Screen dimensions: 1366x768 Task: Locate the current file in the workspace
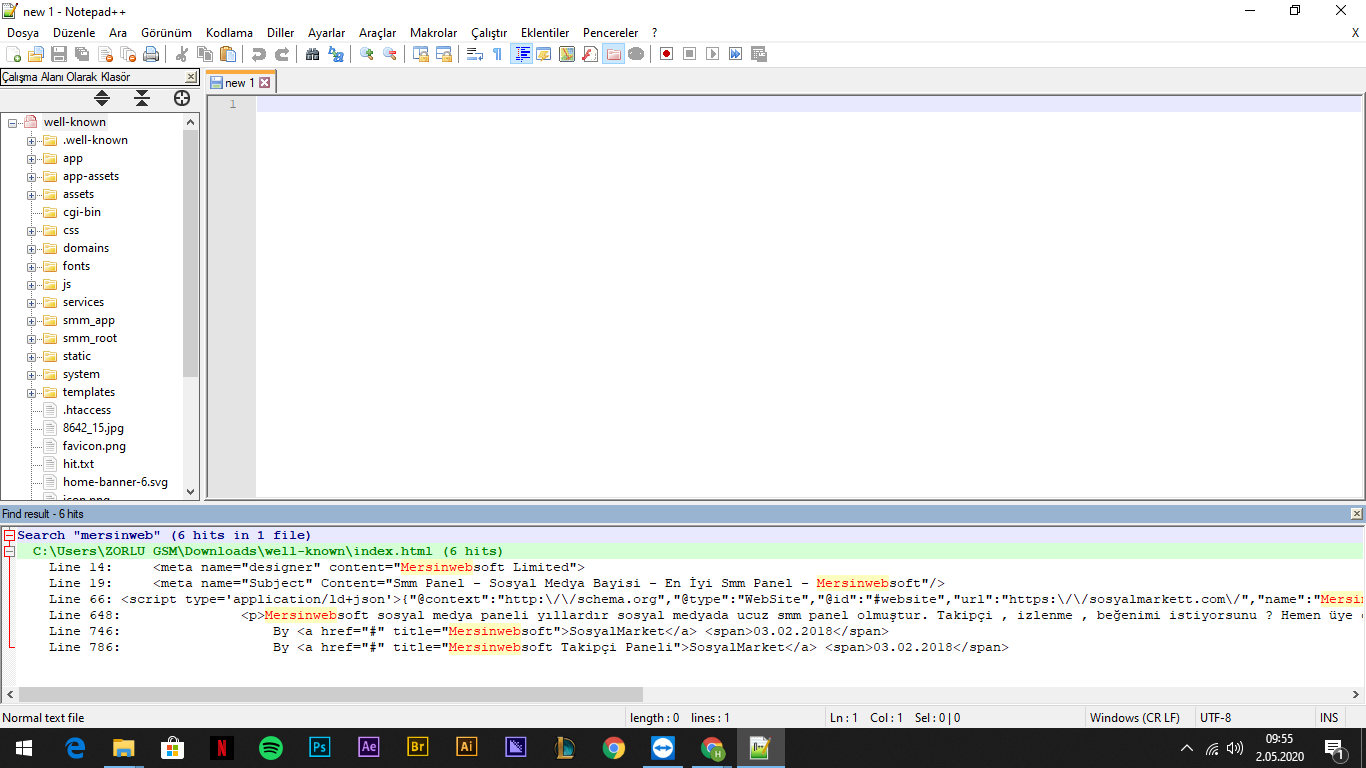click(x=182, y=98)
